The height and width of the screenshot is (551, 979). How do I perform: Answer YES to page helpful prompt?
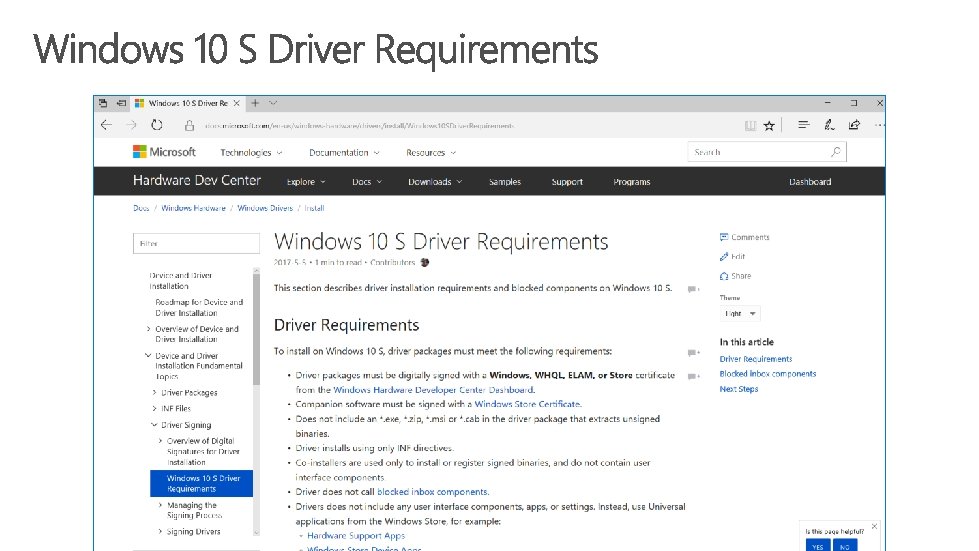point(817,546)
